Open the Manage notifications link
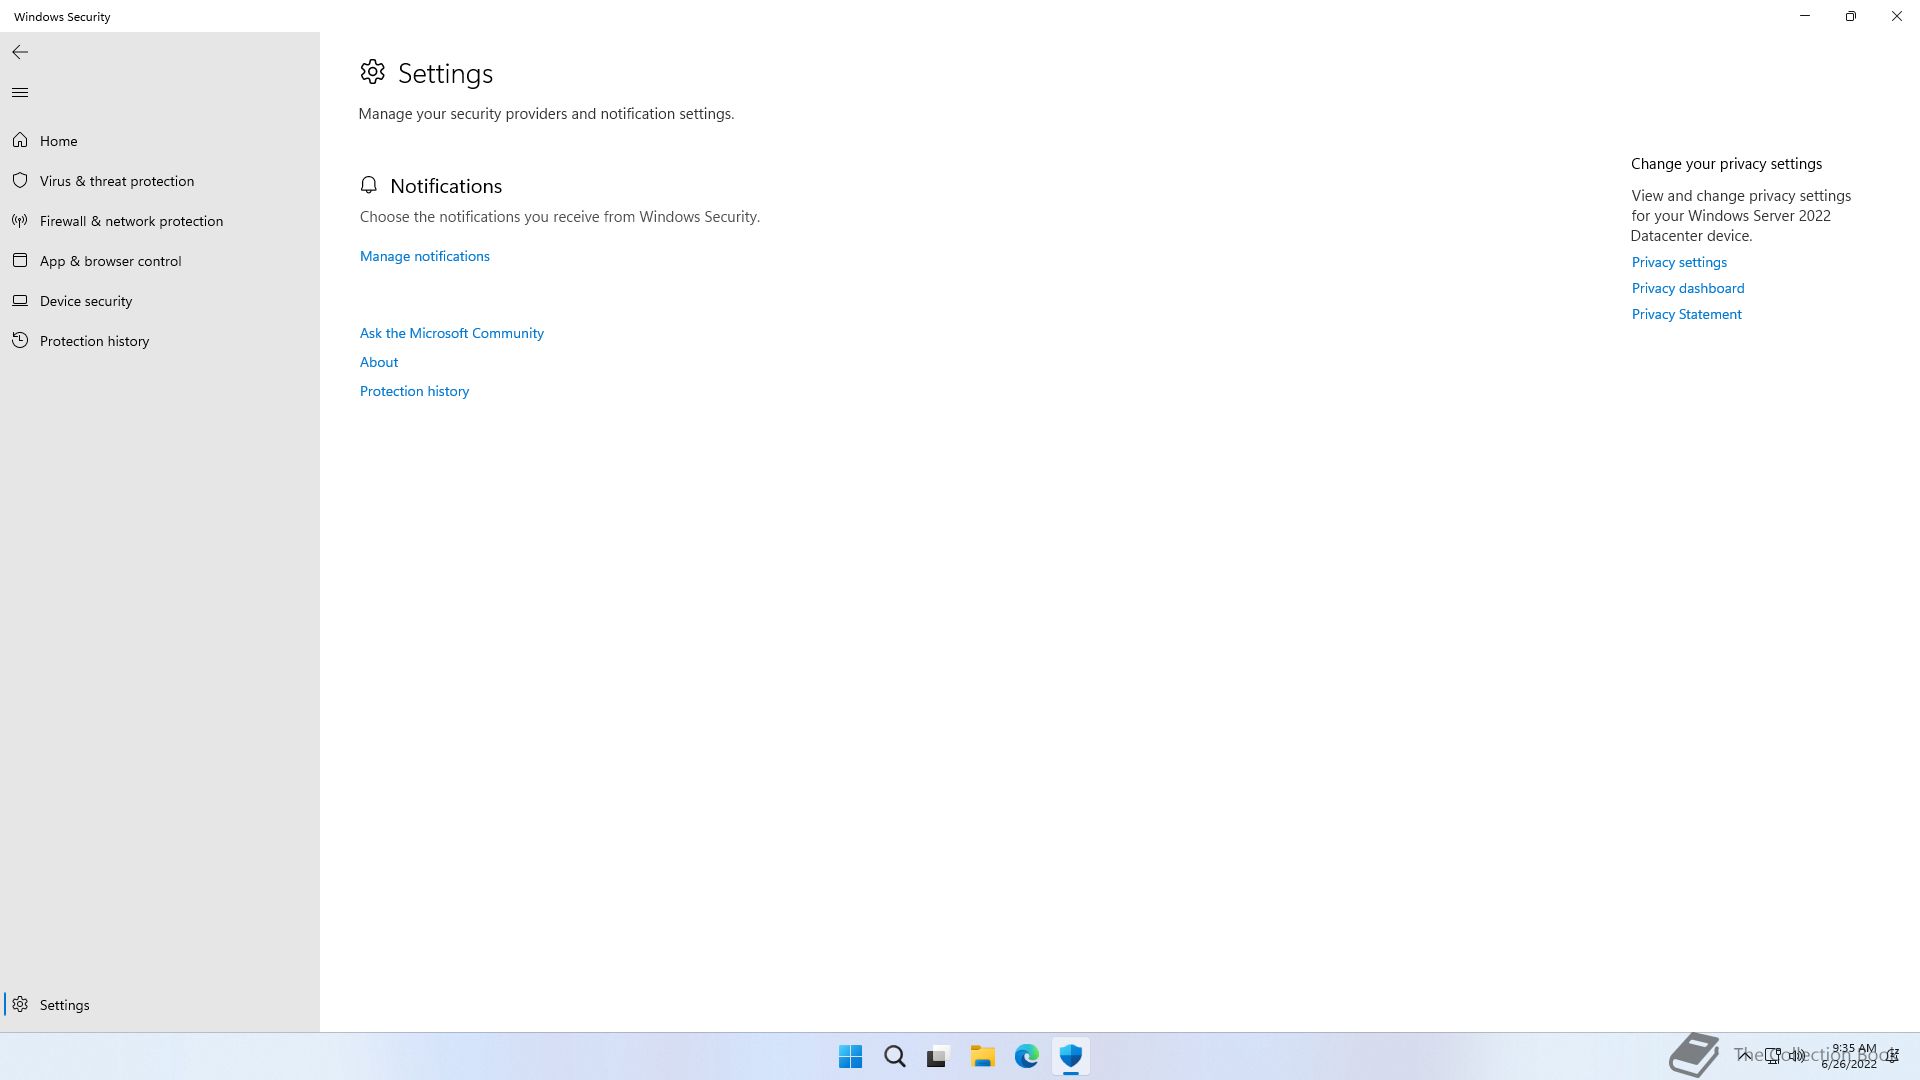The height and width of the screenshot is (1080, 1920). pos(425,256)
